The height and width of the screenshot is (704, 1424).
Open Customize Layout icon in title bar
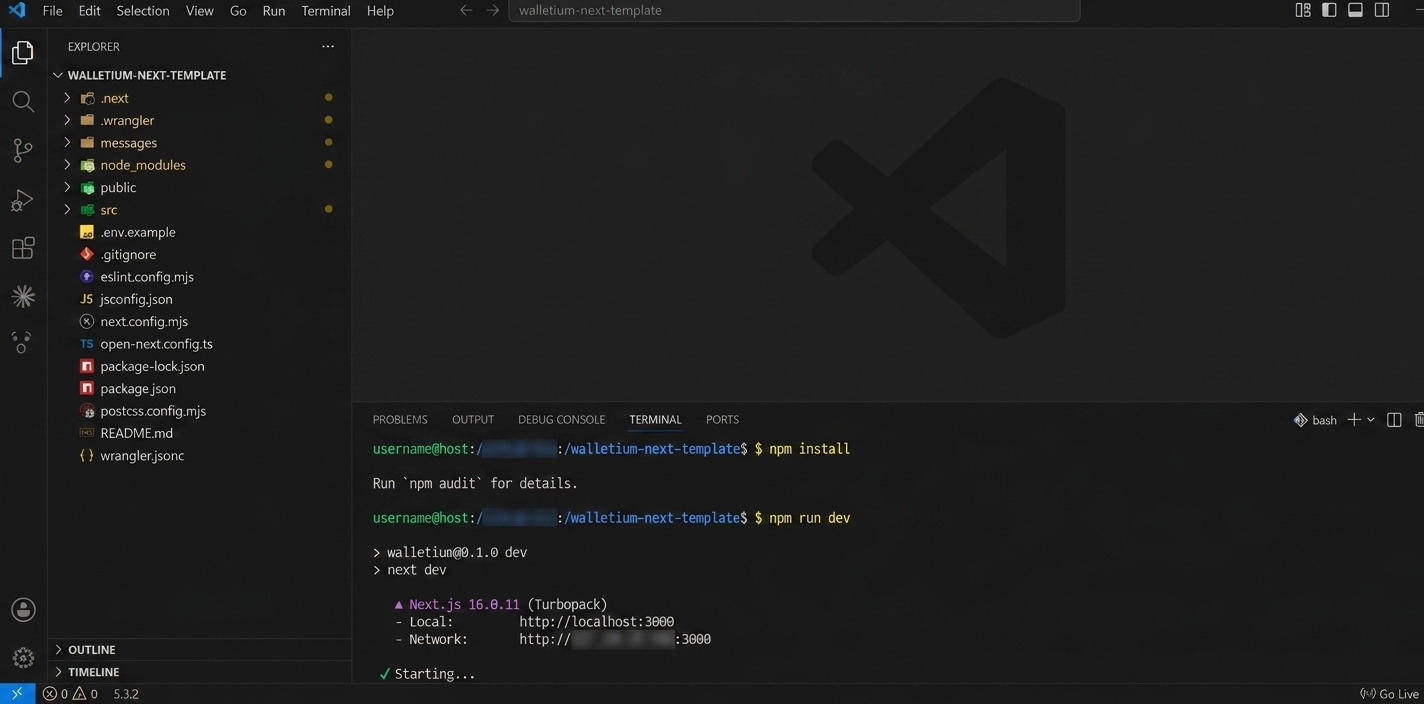[1303, 11]
